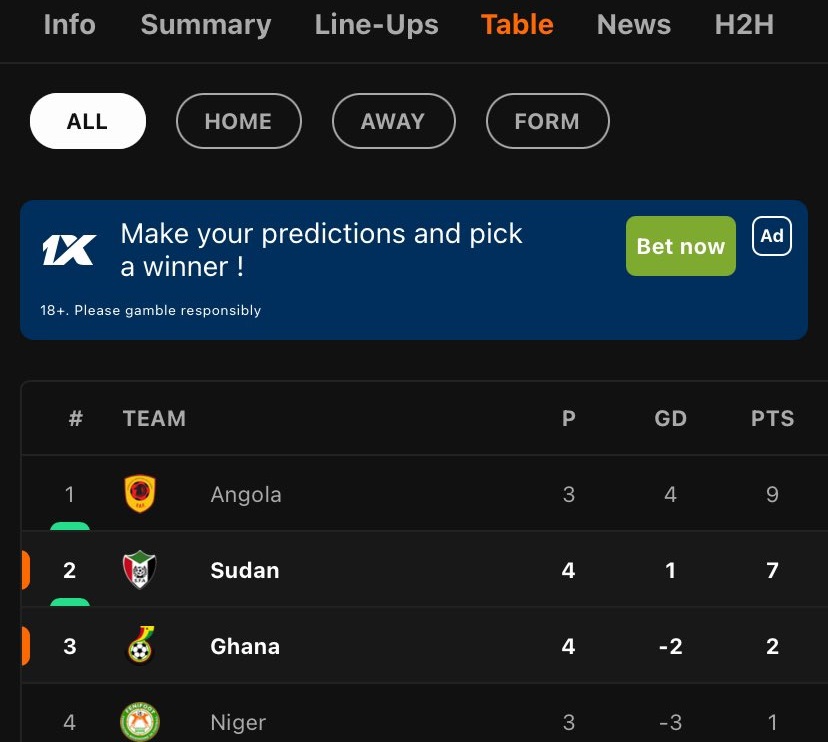Image resolution: width=828 pixels, height=742 pixels.
Task: Tap the Ad label badge
Action: pyautogui.click(x=771, y=236)
